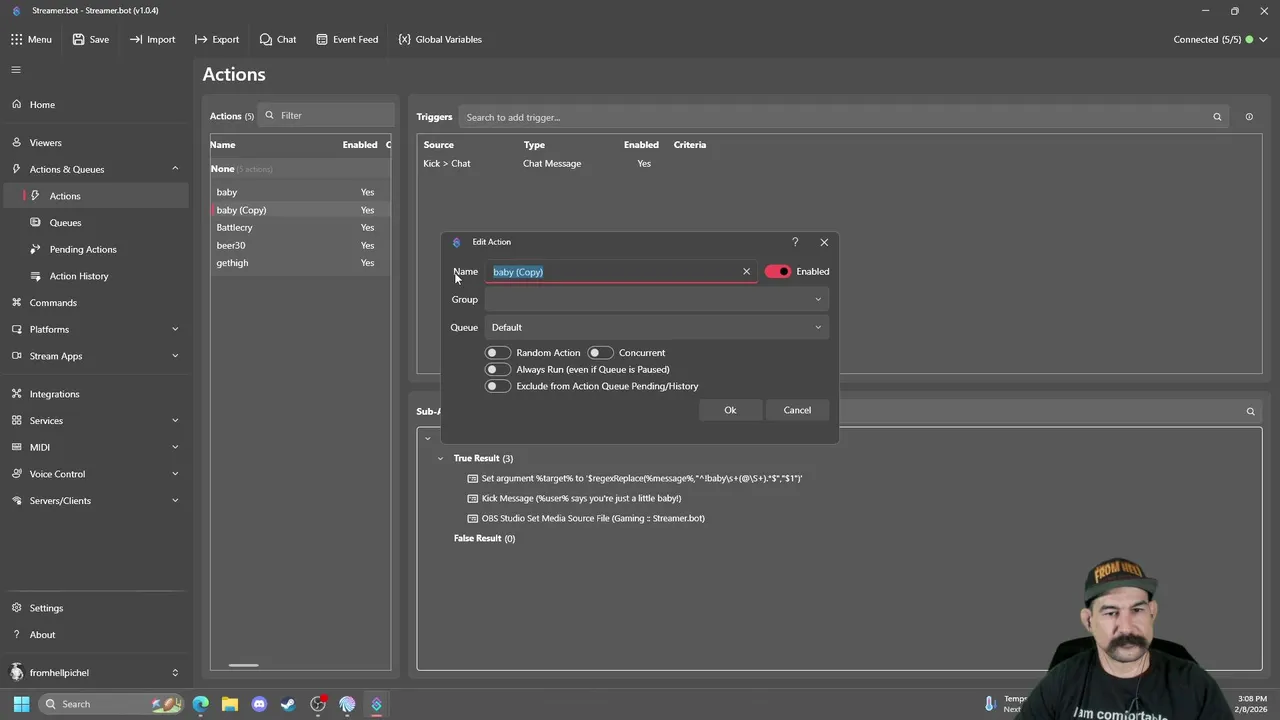The image size is (1280, 720).
Task: Click the help question mark in Edit Action
Action: click(795, 242)
